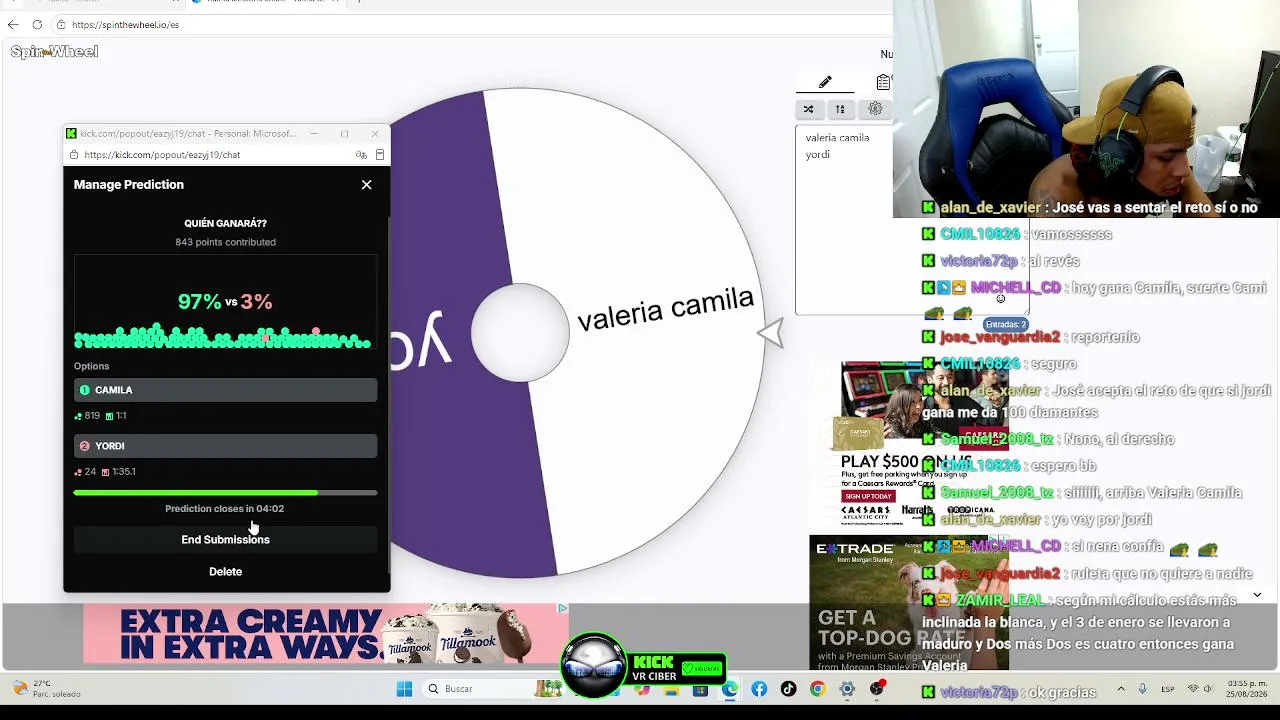Click ZAMIR_LEAL username in chat
1280x720 pixels.
click(1000, 600)
